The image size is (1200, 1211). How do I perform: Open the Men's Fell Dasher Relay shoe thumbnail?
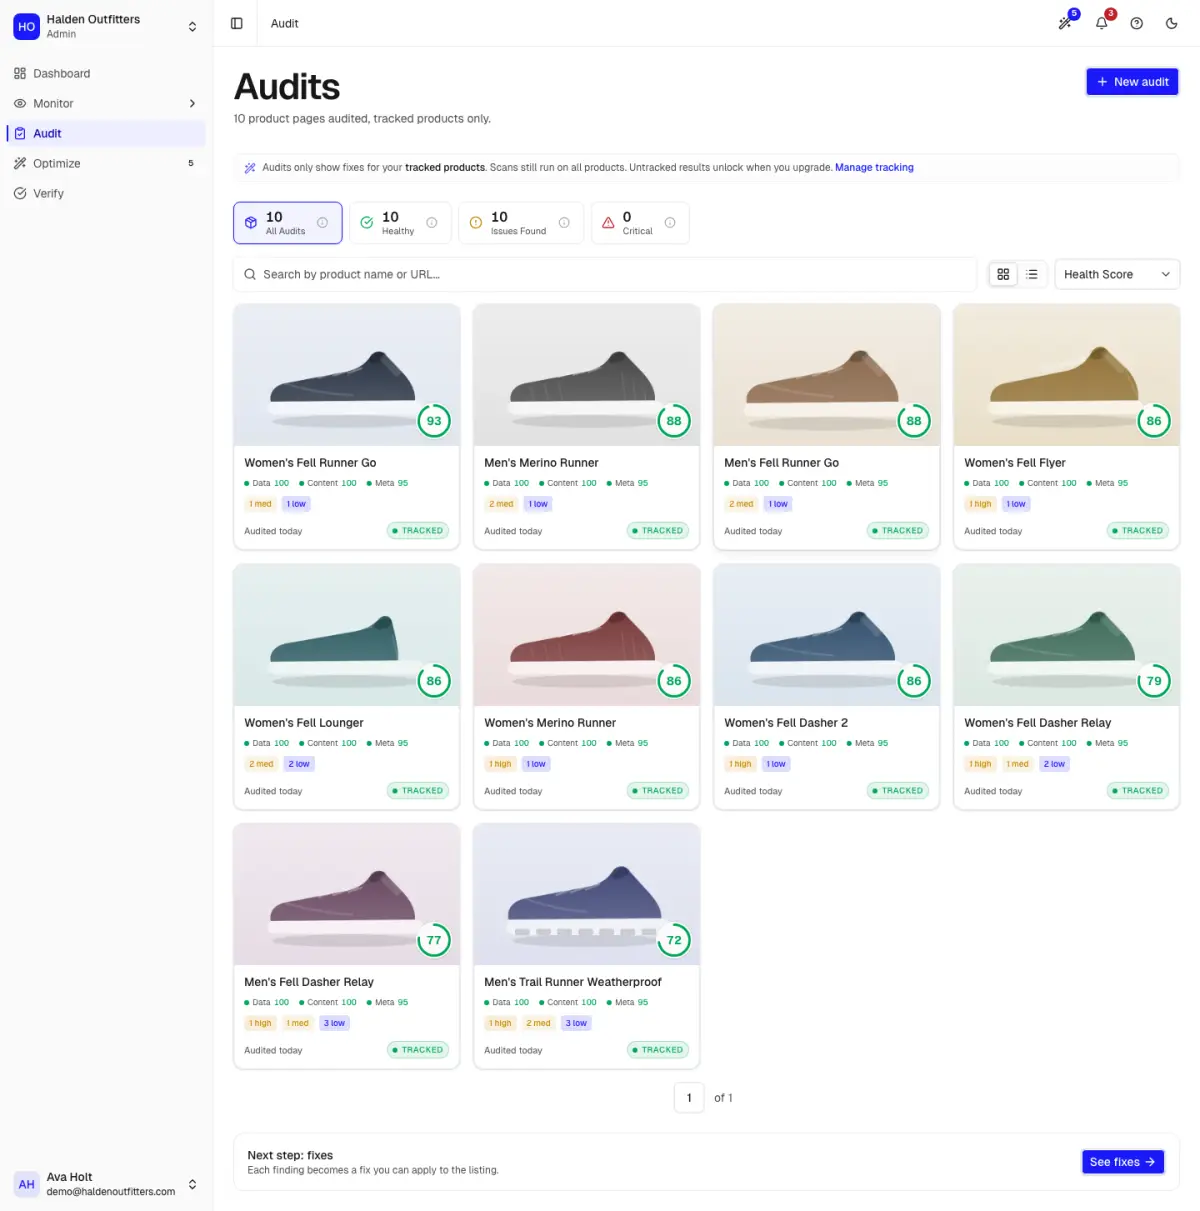[347, 894]
